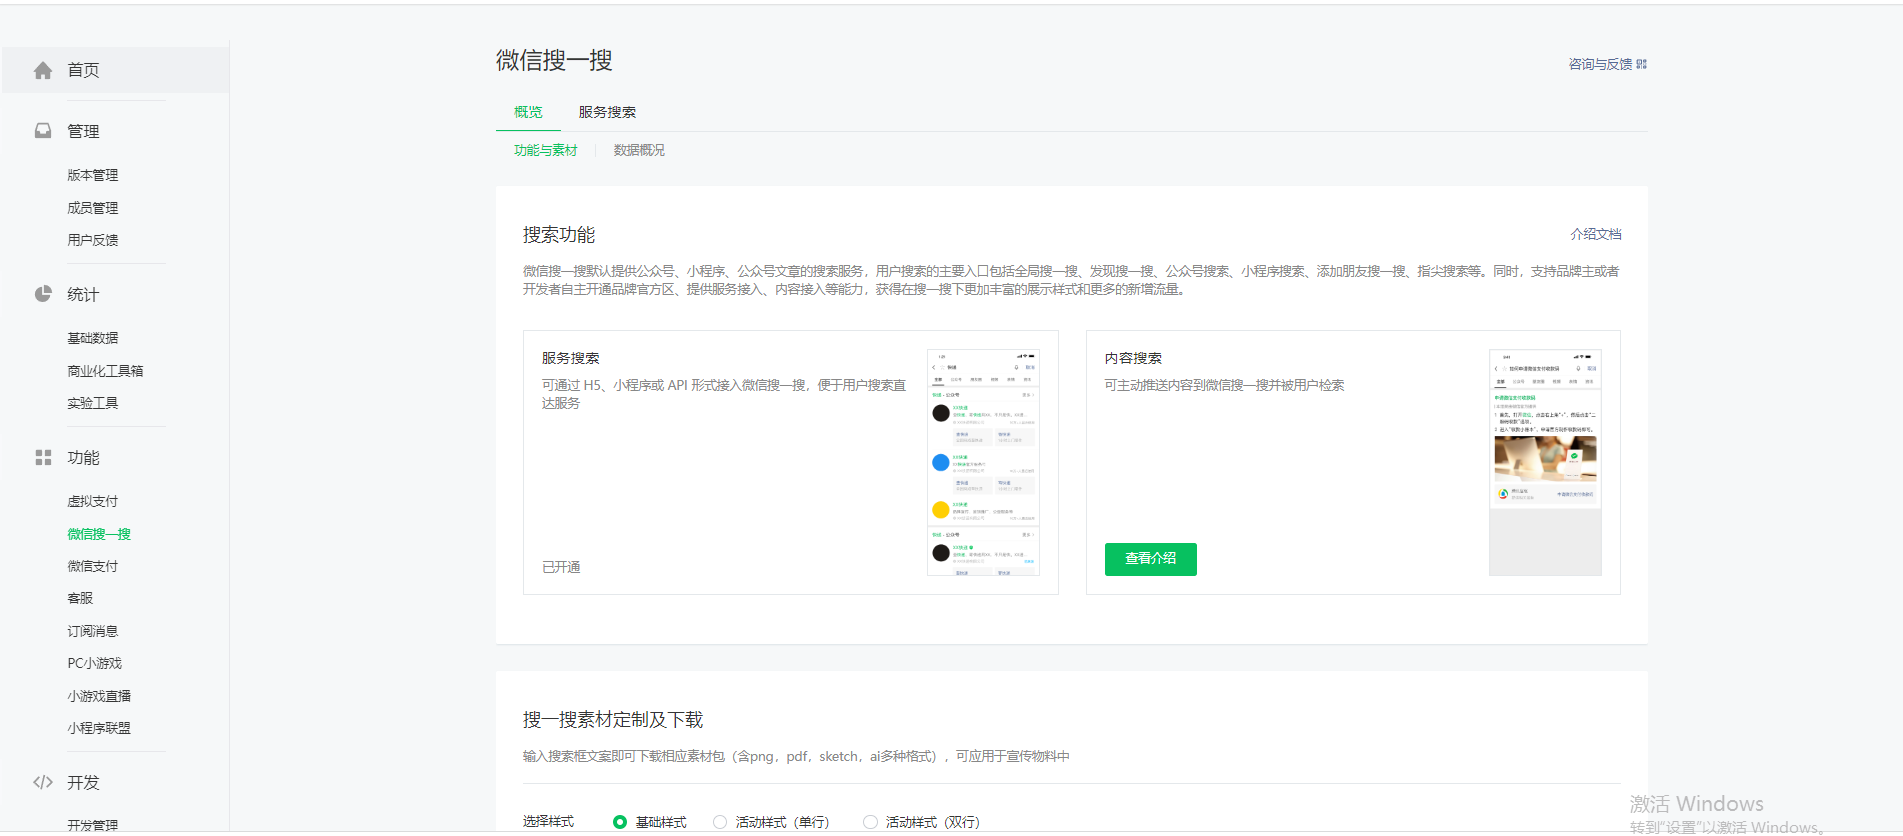Screen dimensions: 1903x836
Task: Go to 首页 in the sidebar
Action: point(115,70)
